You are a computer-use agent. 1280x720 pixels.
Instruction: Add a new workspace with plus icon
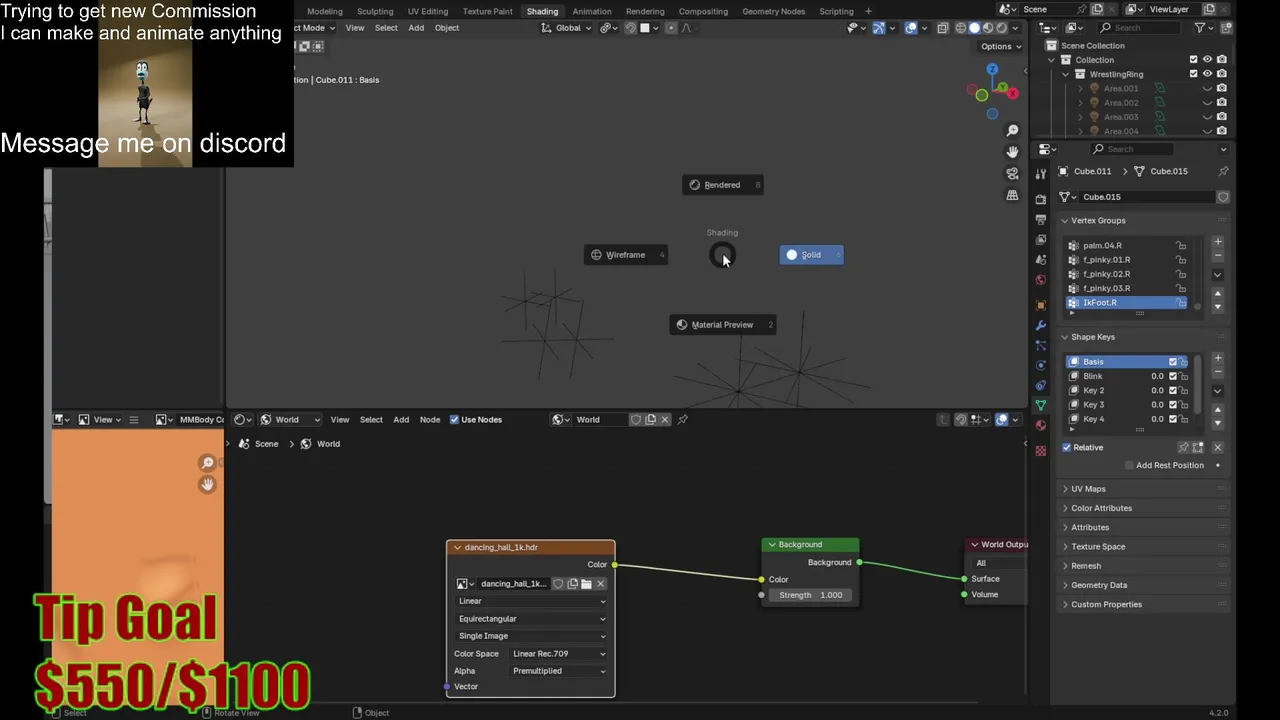click(868, 11)
